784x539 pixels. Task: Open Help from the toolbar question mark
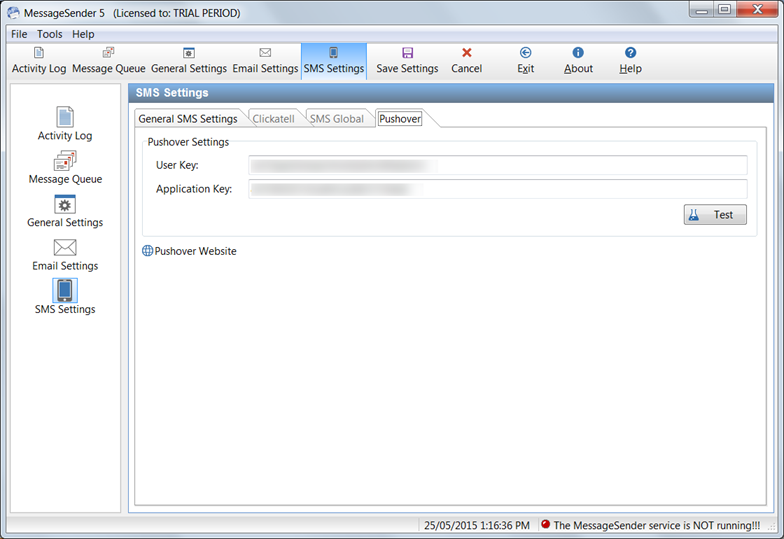coord(630,61)
